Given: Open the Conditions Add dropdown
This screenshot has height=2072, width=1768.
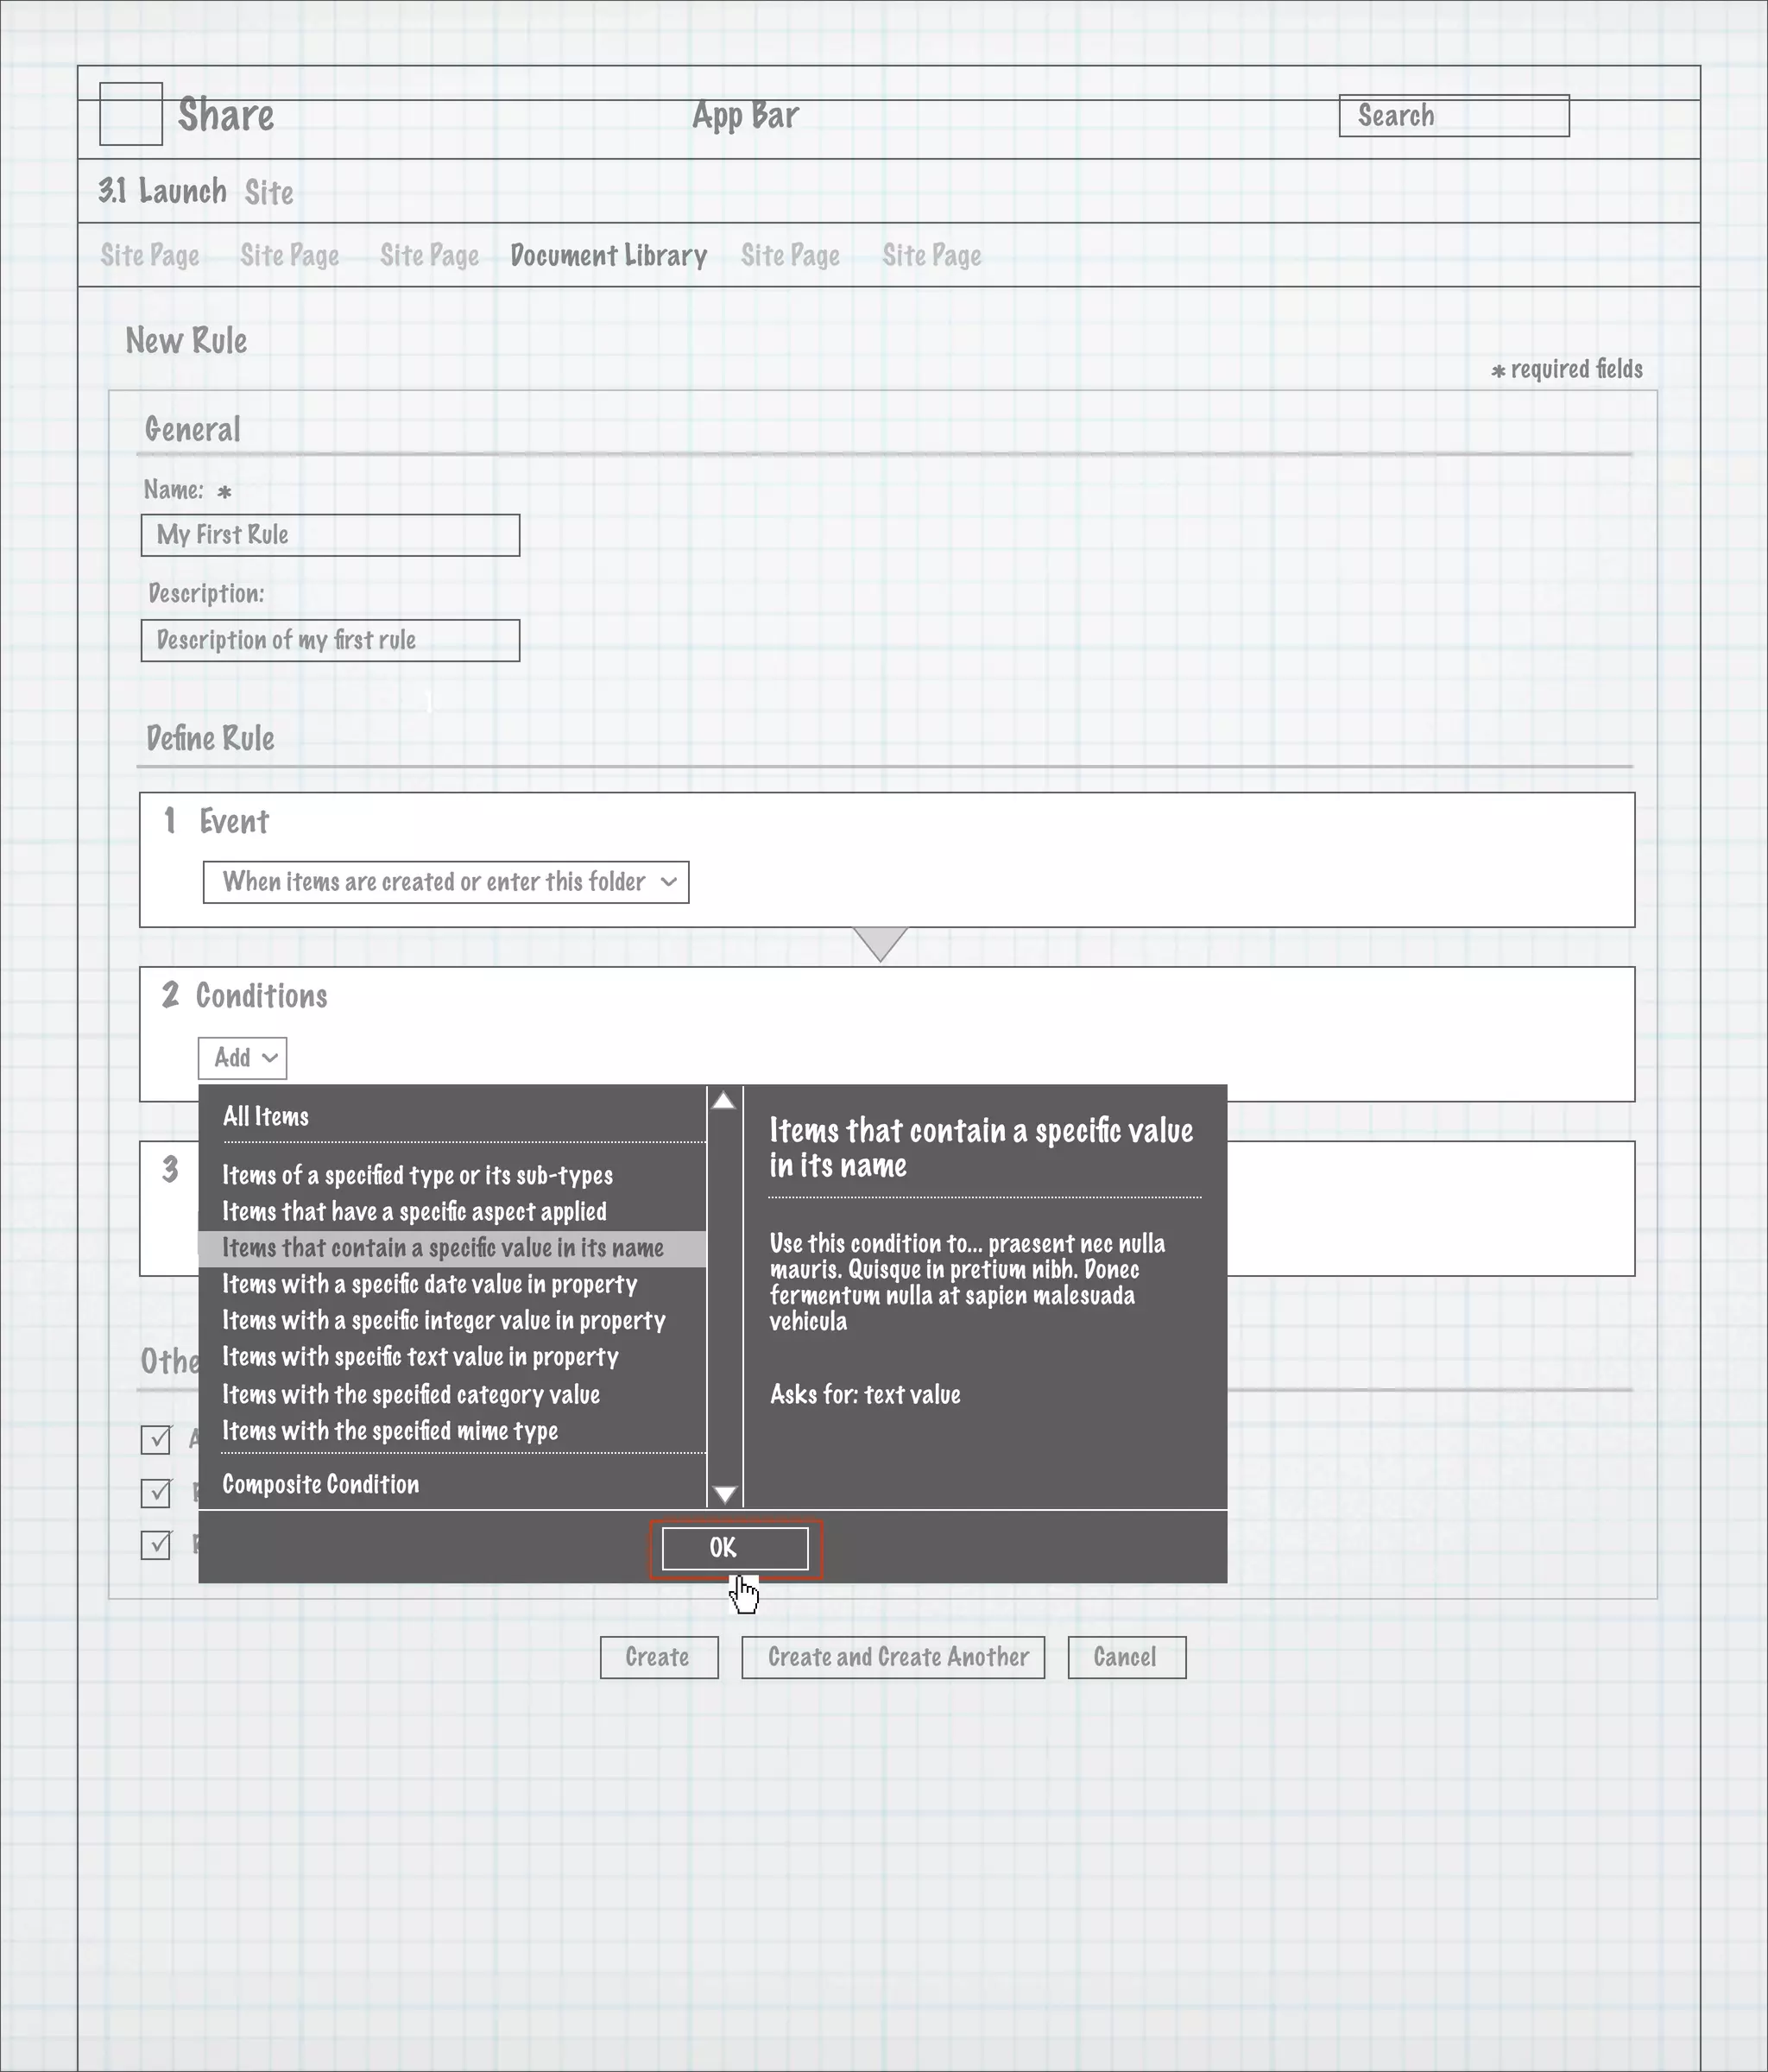Looking at the screenshot, I should 243,1058.
